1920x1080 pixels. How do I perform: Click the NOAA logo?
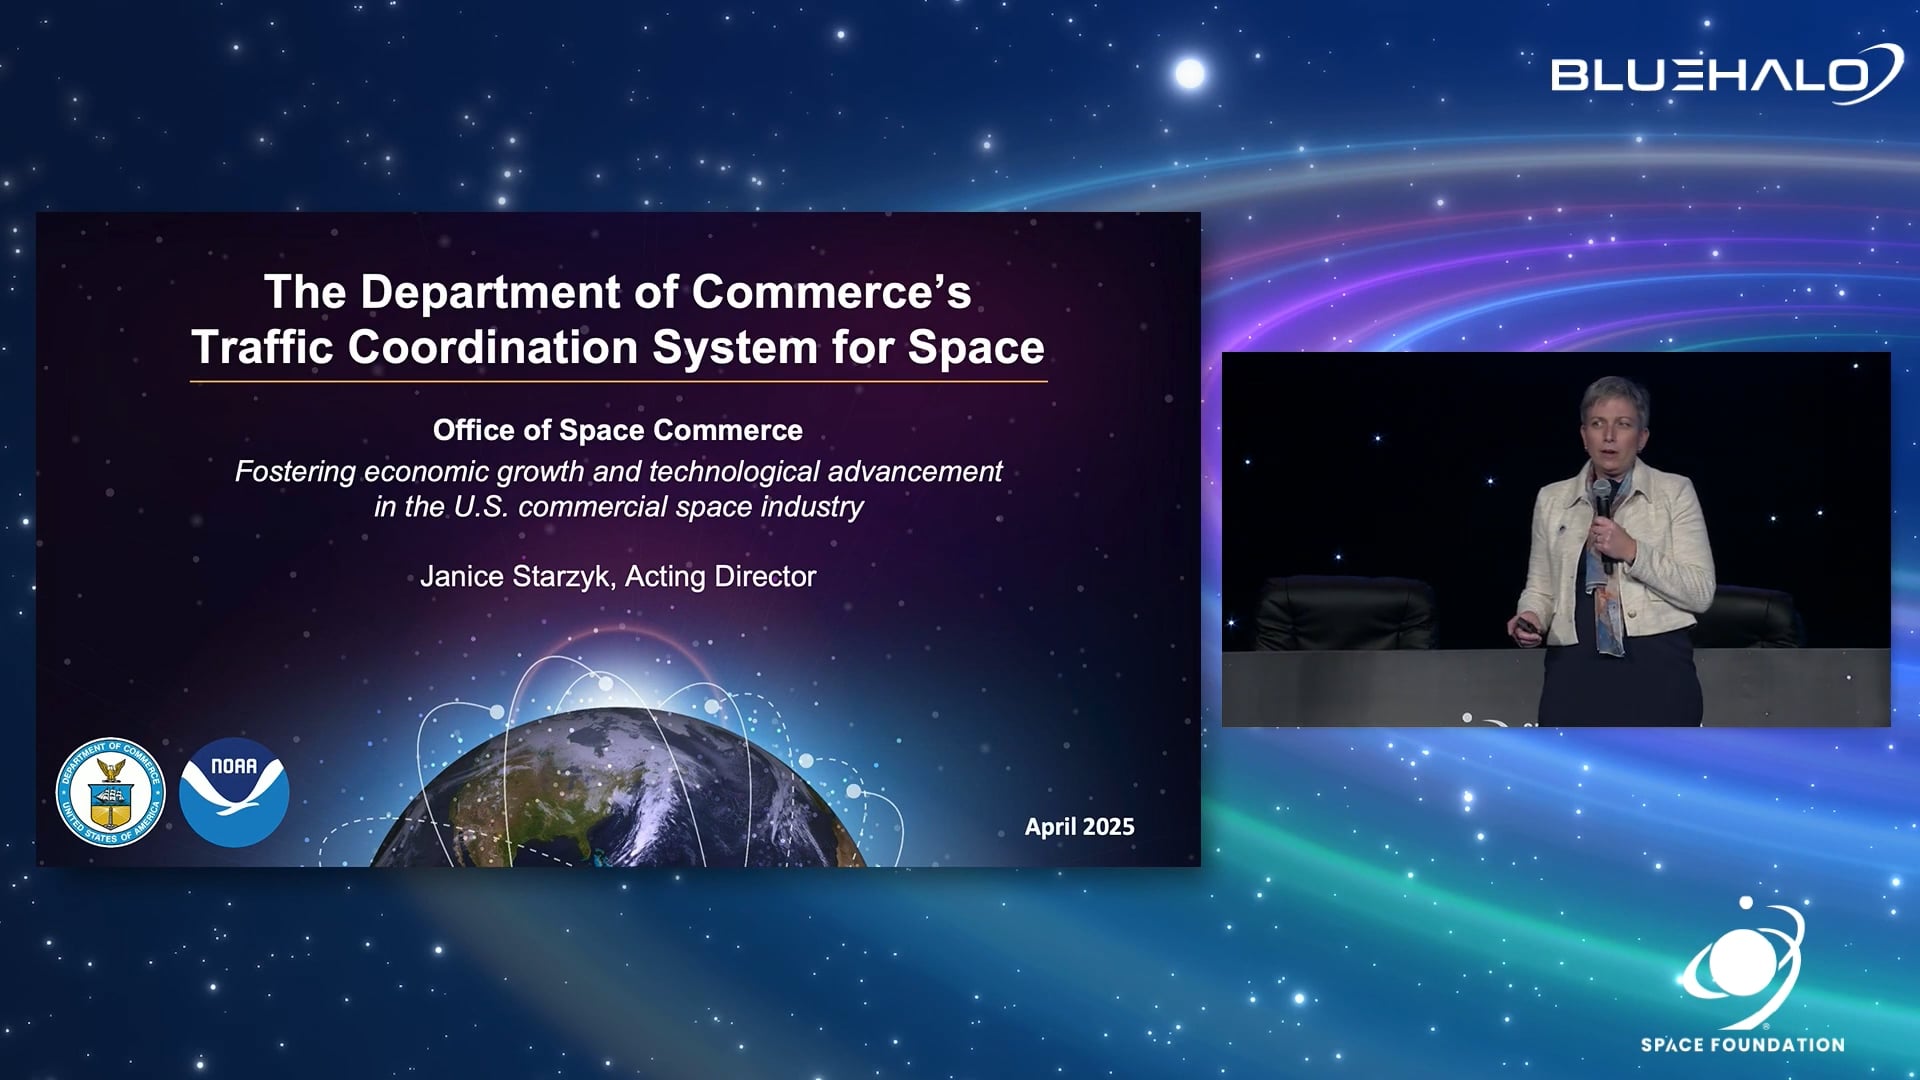234,792
